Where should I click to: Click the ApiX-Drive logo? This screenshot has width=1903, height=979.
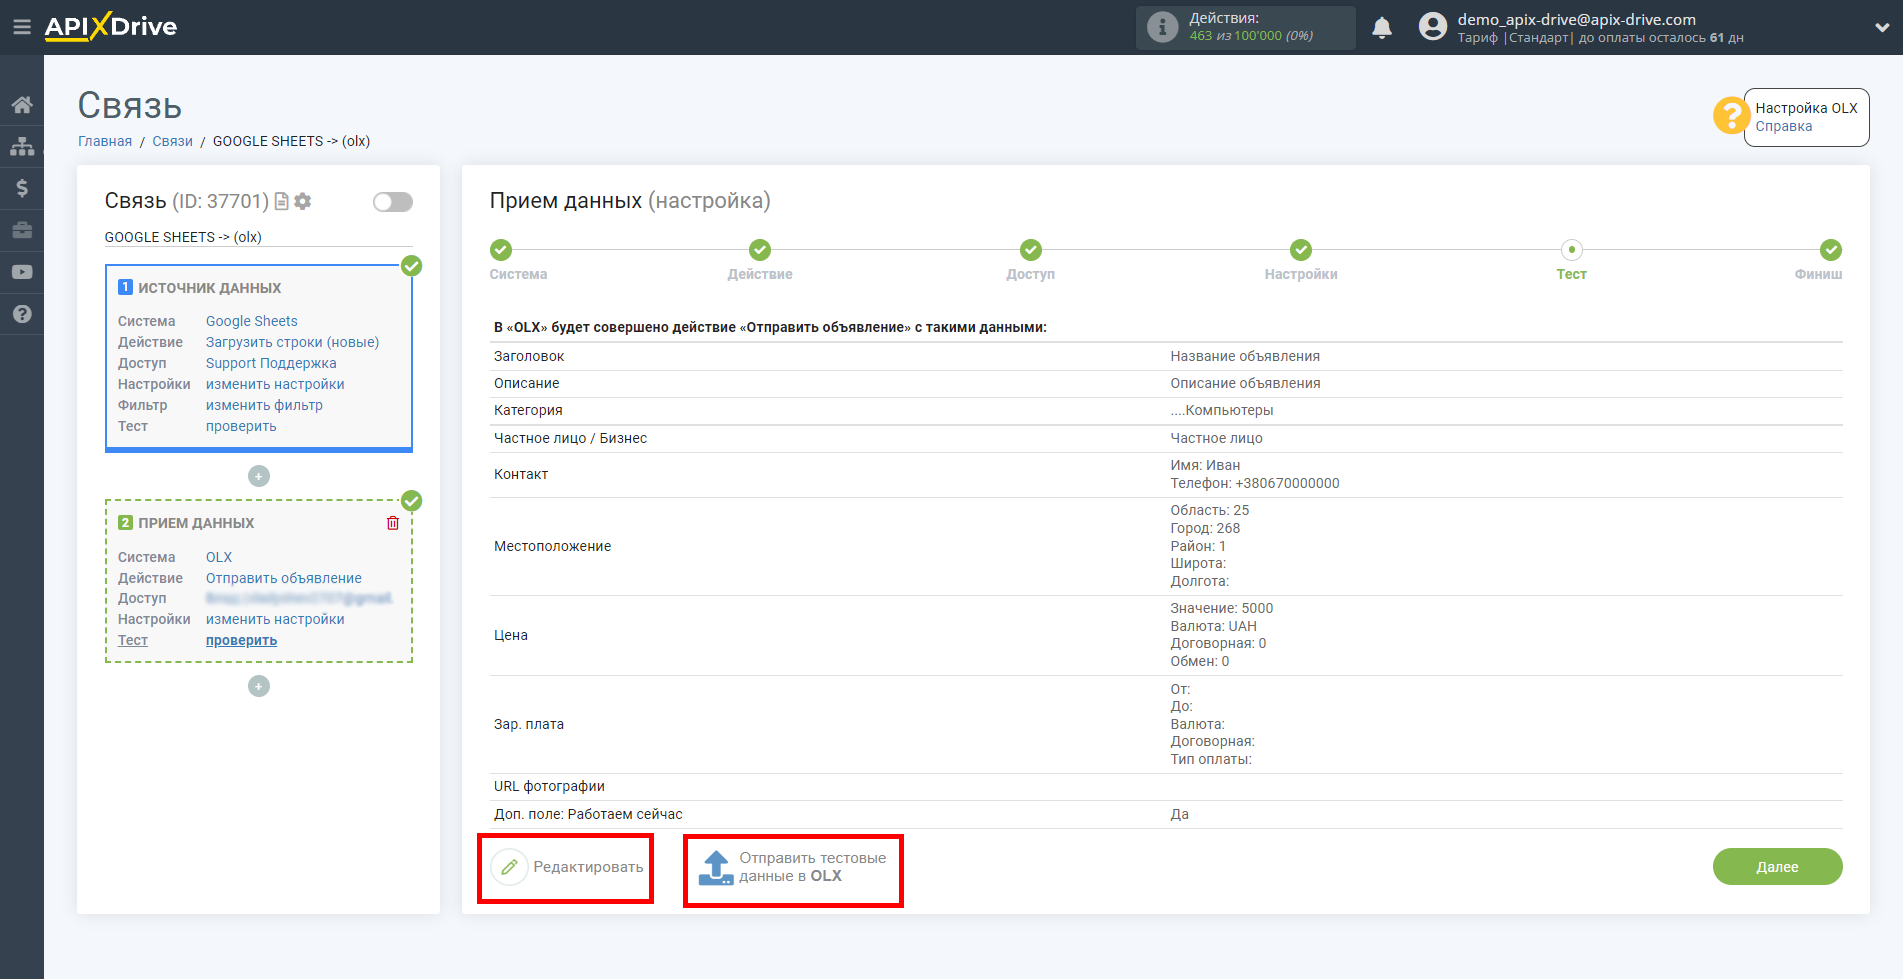coord(111,27)
